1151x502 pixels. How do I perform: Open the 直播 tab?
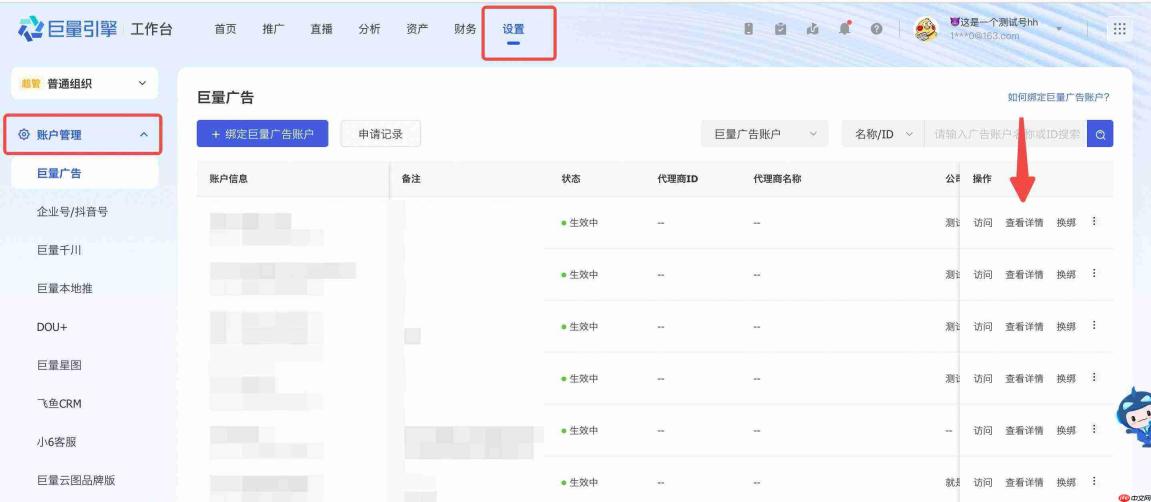(322, 29)
